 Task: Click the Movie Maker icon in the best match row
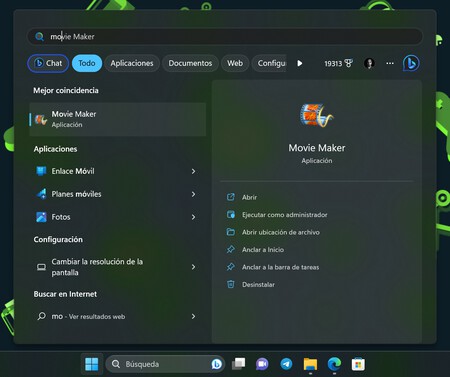[41, 119]
